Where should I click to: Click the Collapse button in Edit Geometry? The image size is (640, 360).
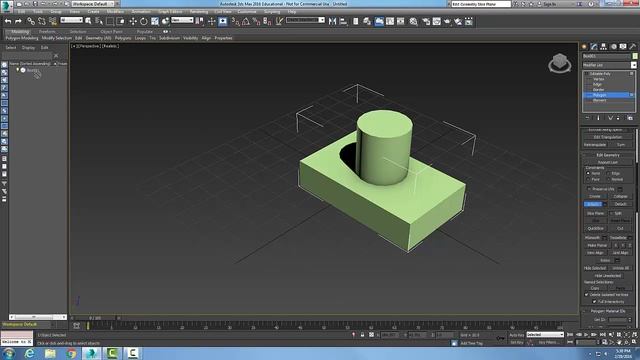620,196
